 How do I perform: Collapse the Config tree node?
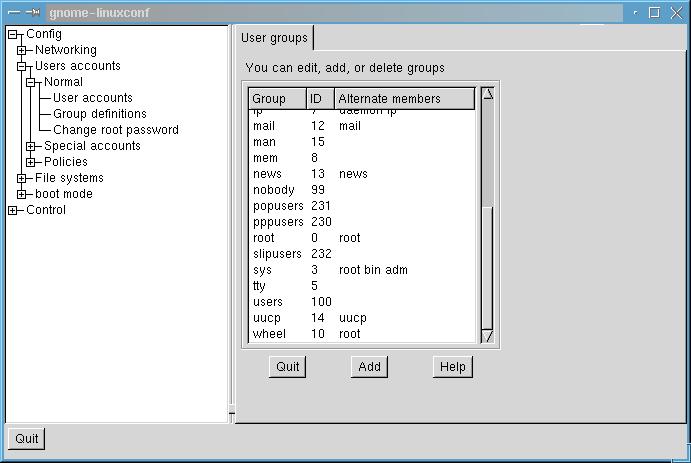tap(13, 34)
